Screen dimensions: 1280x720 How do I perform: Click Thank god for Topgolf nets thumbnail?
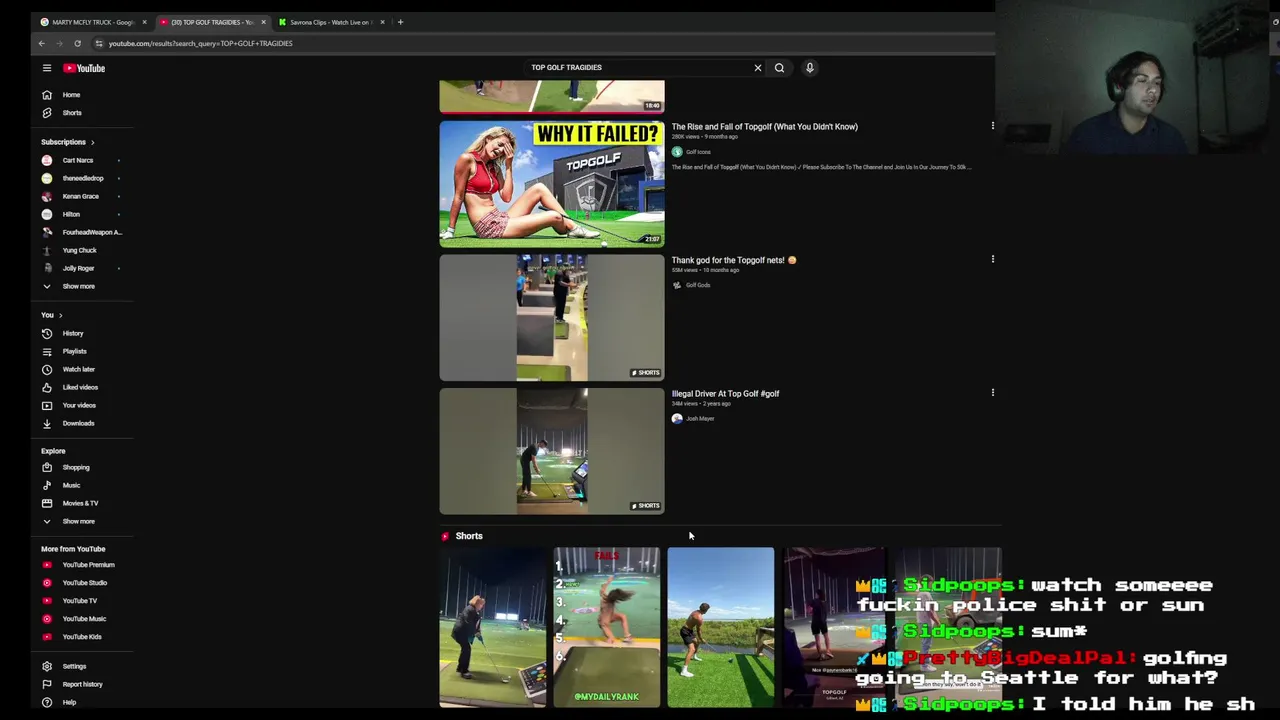[552, 317]
